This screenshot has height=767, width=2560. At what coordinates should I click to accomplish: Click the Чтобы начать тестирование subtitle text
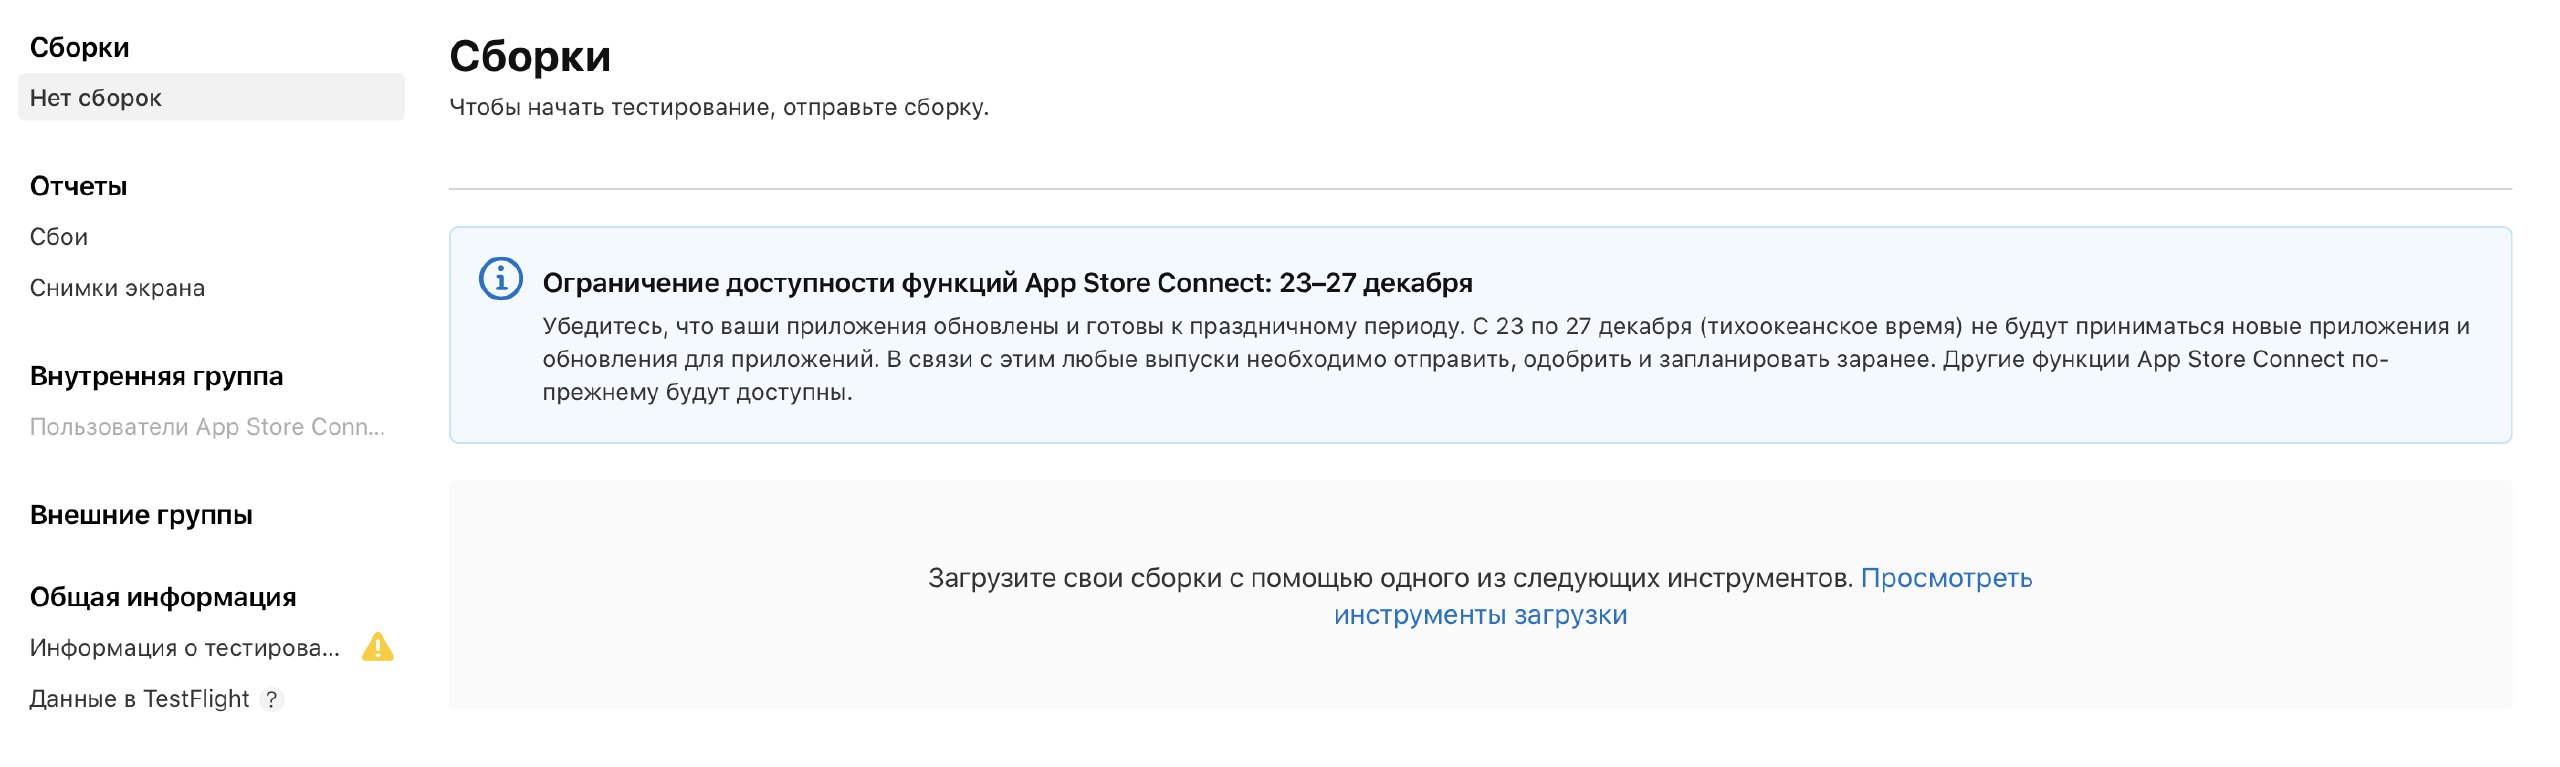click(x=719, y=107)
